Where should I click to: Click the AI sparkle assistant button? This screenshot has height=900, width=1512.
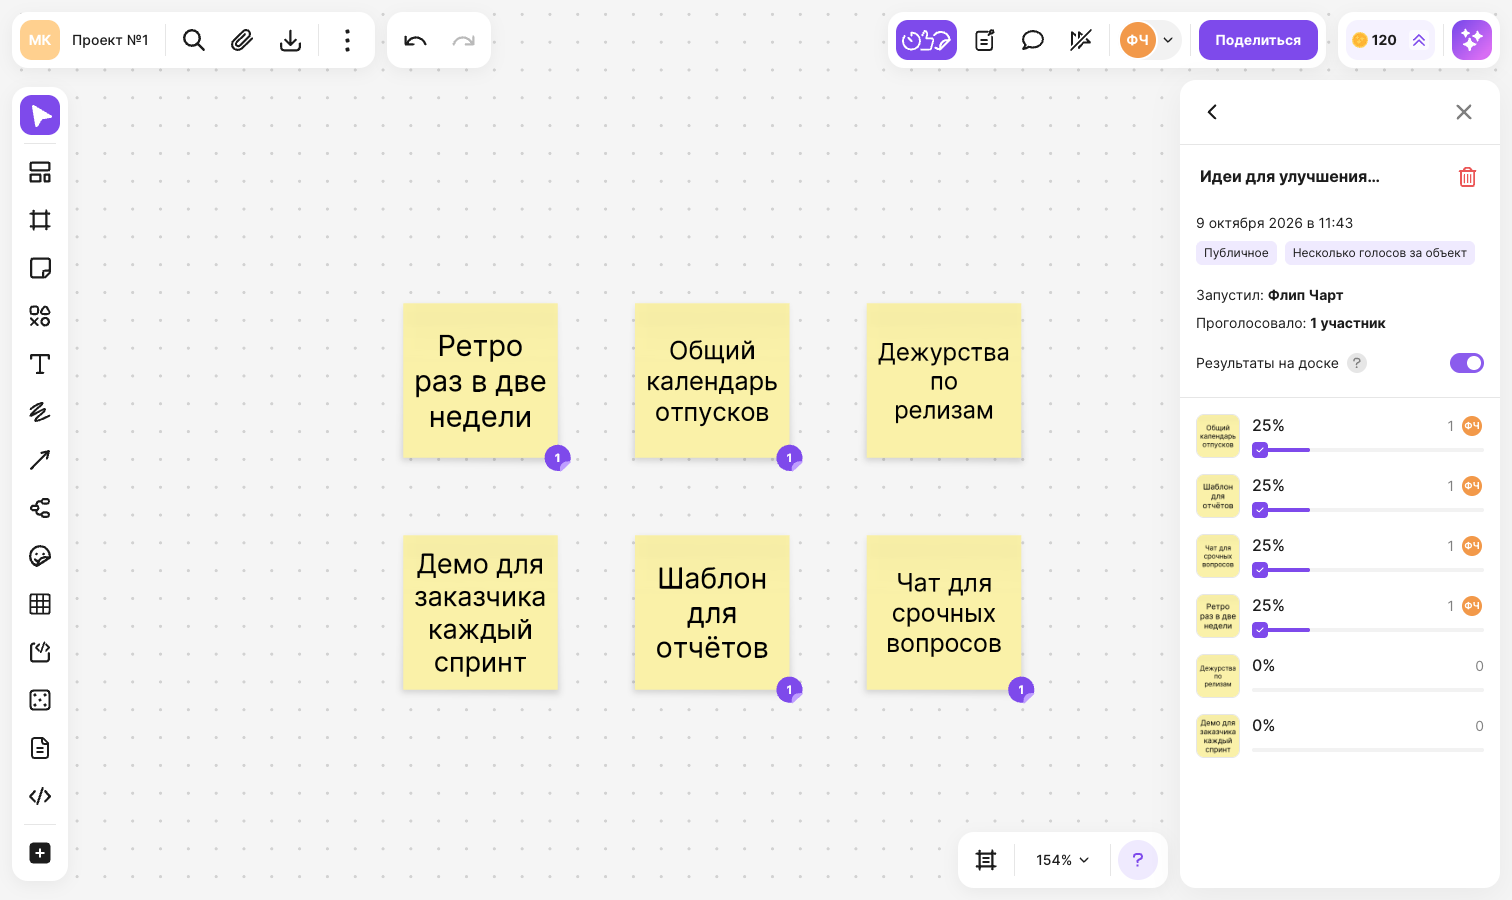(x=1472, y=40)
